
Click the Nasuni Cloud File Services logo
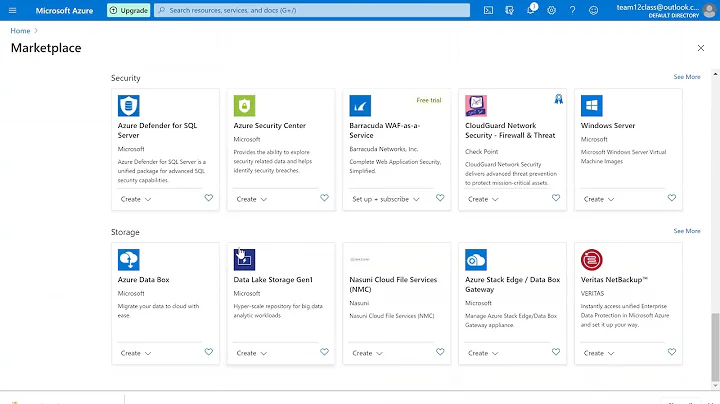click(360, 260)
